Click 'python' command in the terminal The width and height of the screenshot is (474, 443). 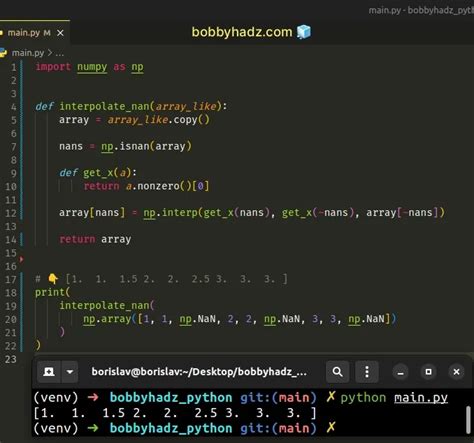tap(363, 398)
